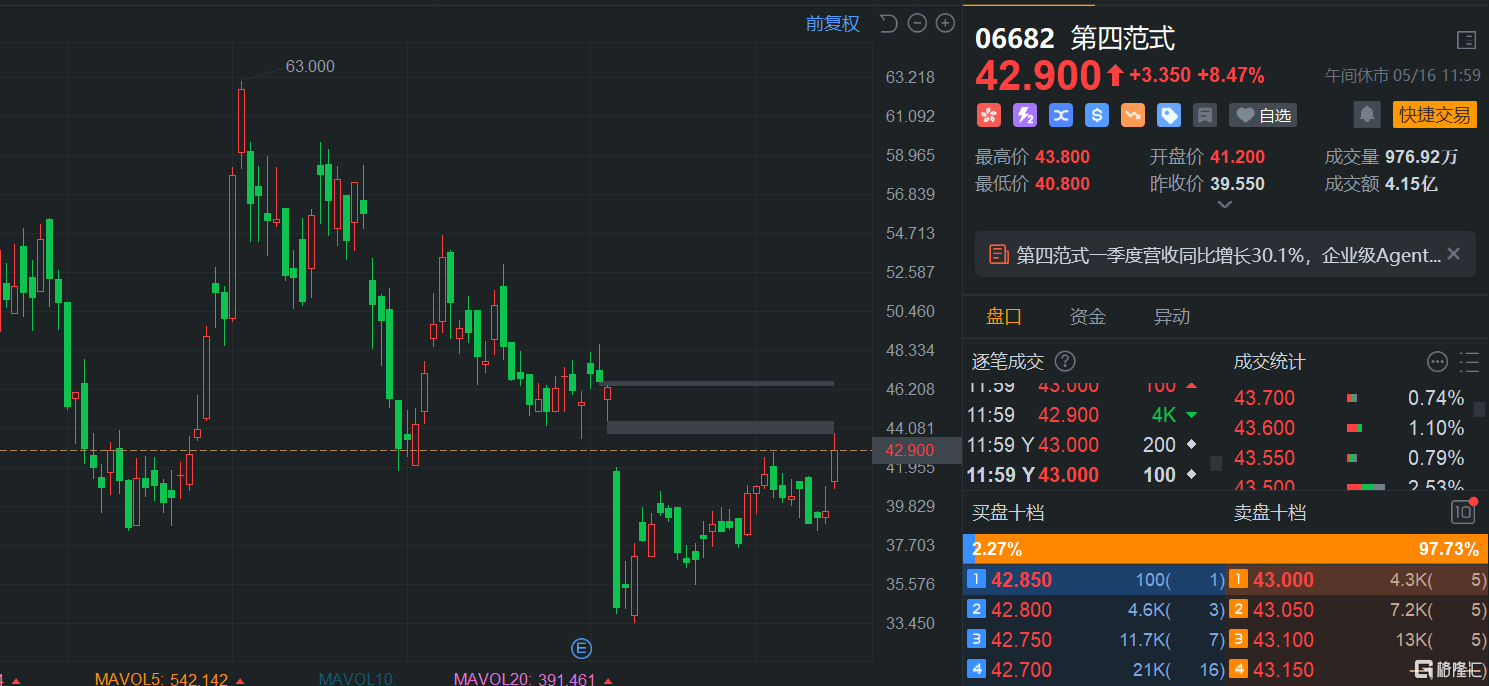The height and width of the screenshot is (686, 1489).
Task: Click the 昨收价 39.550 value
Action: tap(1237, 184)
